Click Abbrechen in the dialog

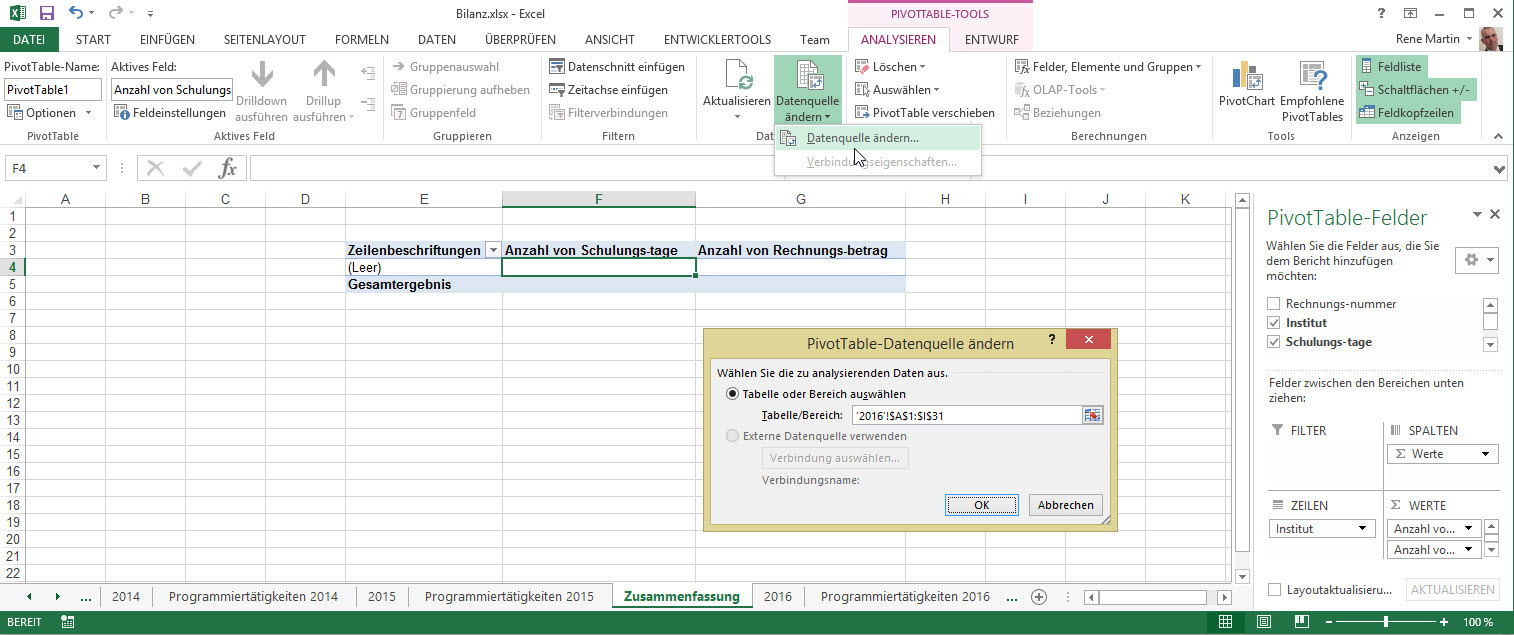[1066, 505]
